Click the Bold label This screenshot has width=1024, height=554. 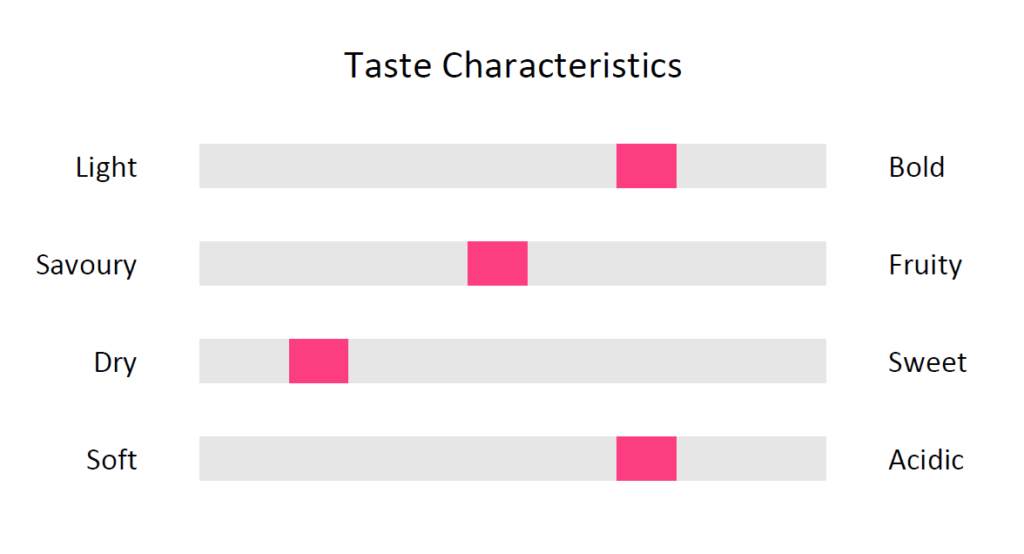tap(916, 167)
